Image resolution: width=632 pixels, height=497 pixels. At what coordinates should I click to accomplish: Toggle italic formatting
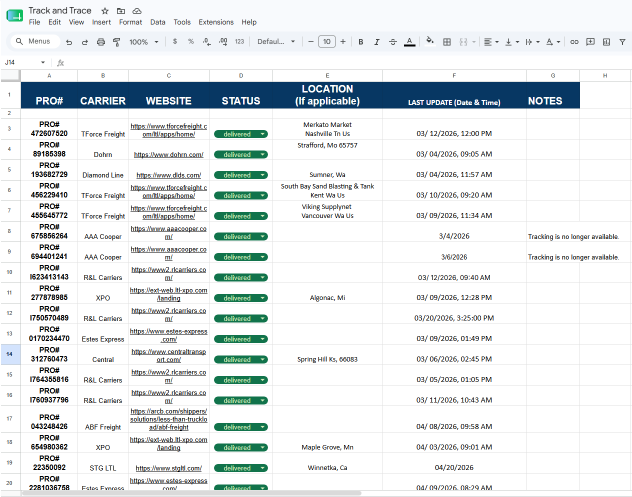pyautogui.click(x=376, y=42)
